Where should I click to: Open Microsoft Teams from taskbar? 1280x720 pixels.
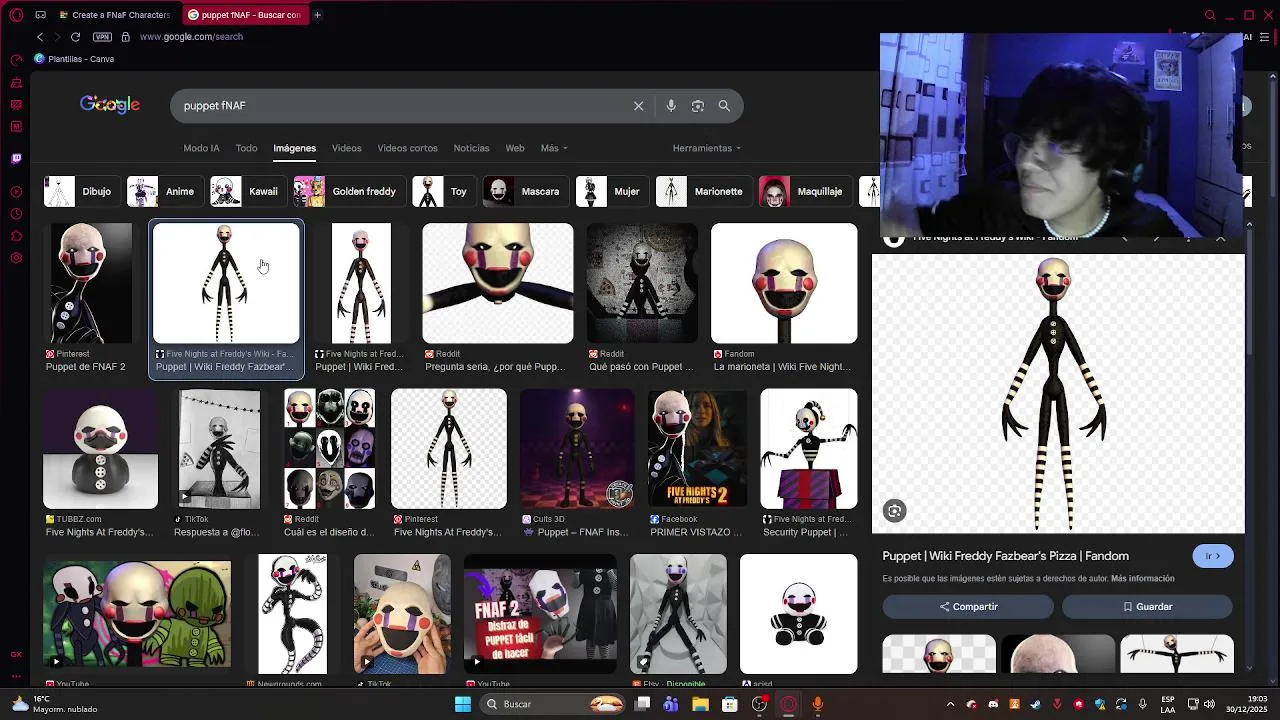pyautogui.click(x=671, y=704)
